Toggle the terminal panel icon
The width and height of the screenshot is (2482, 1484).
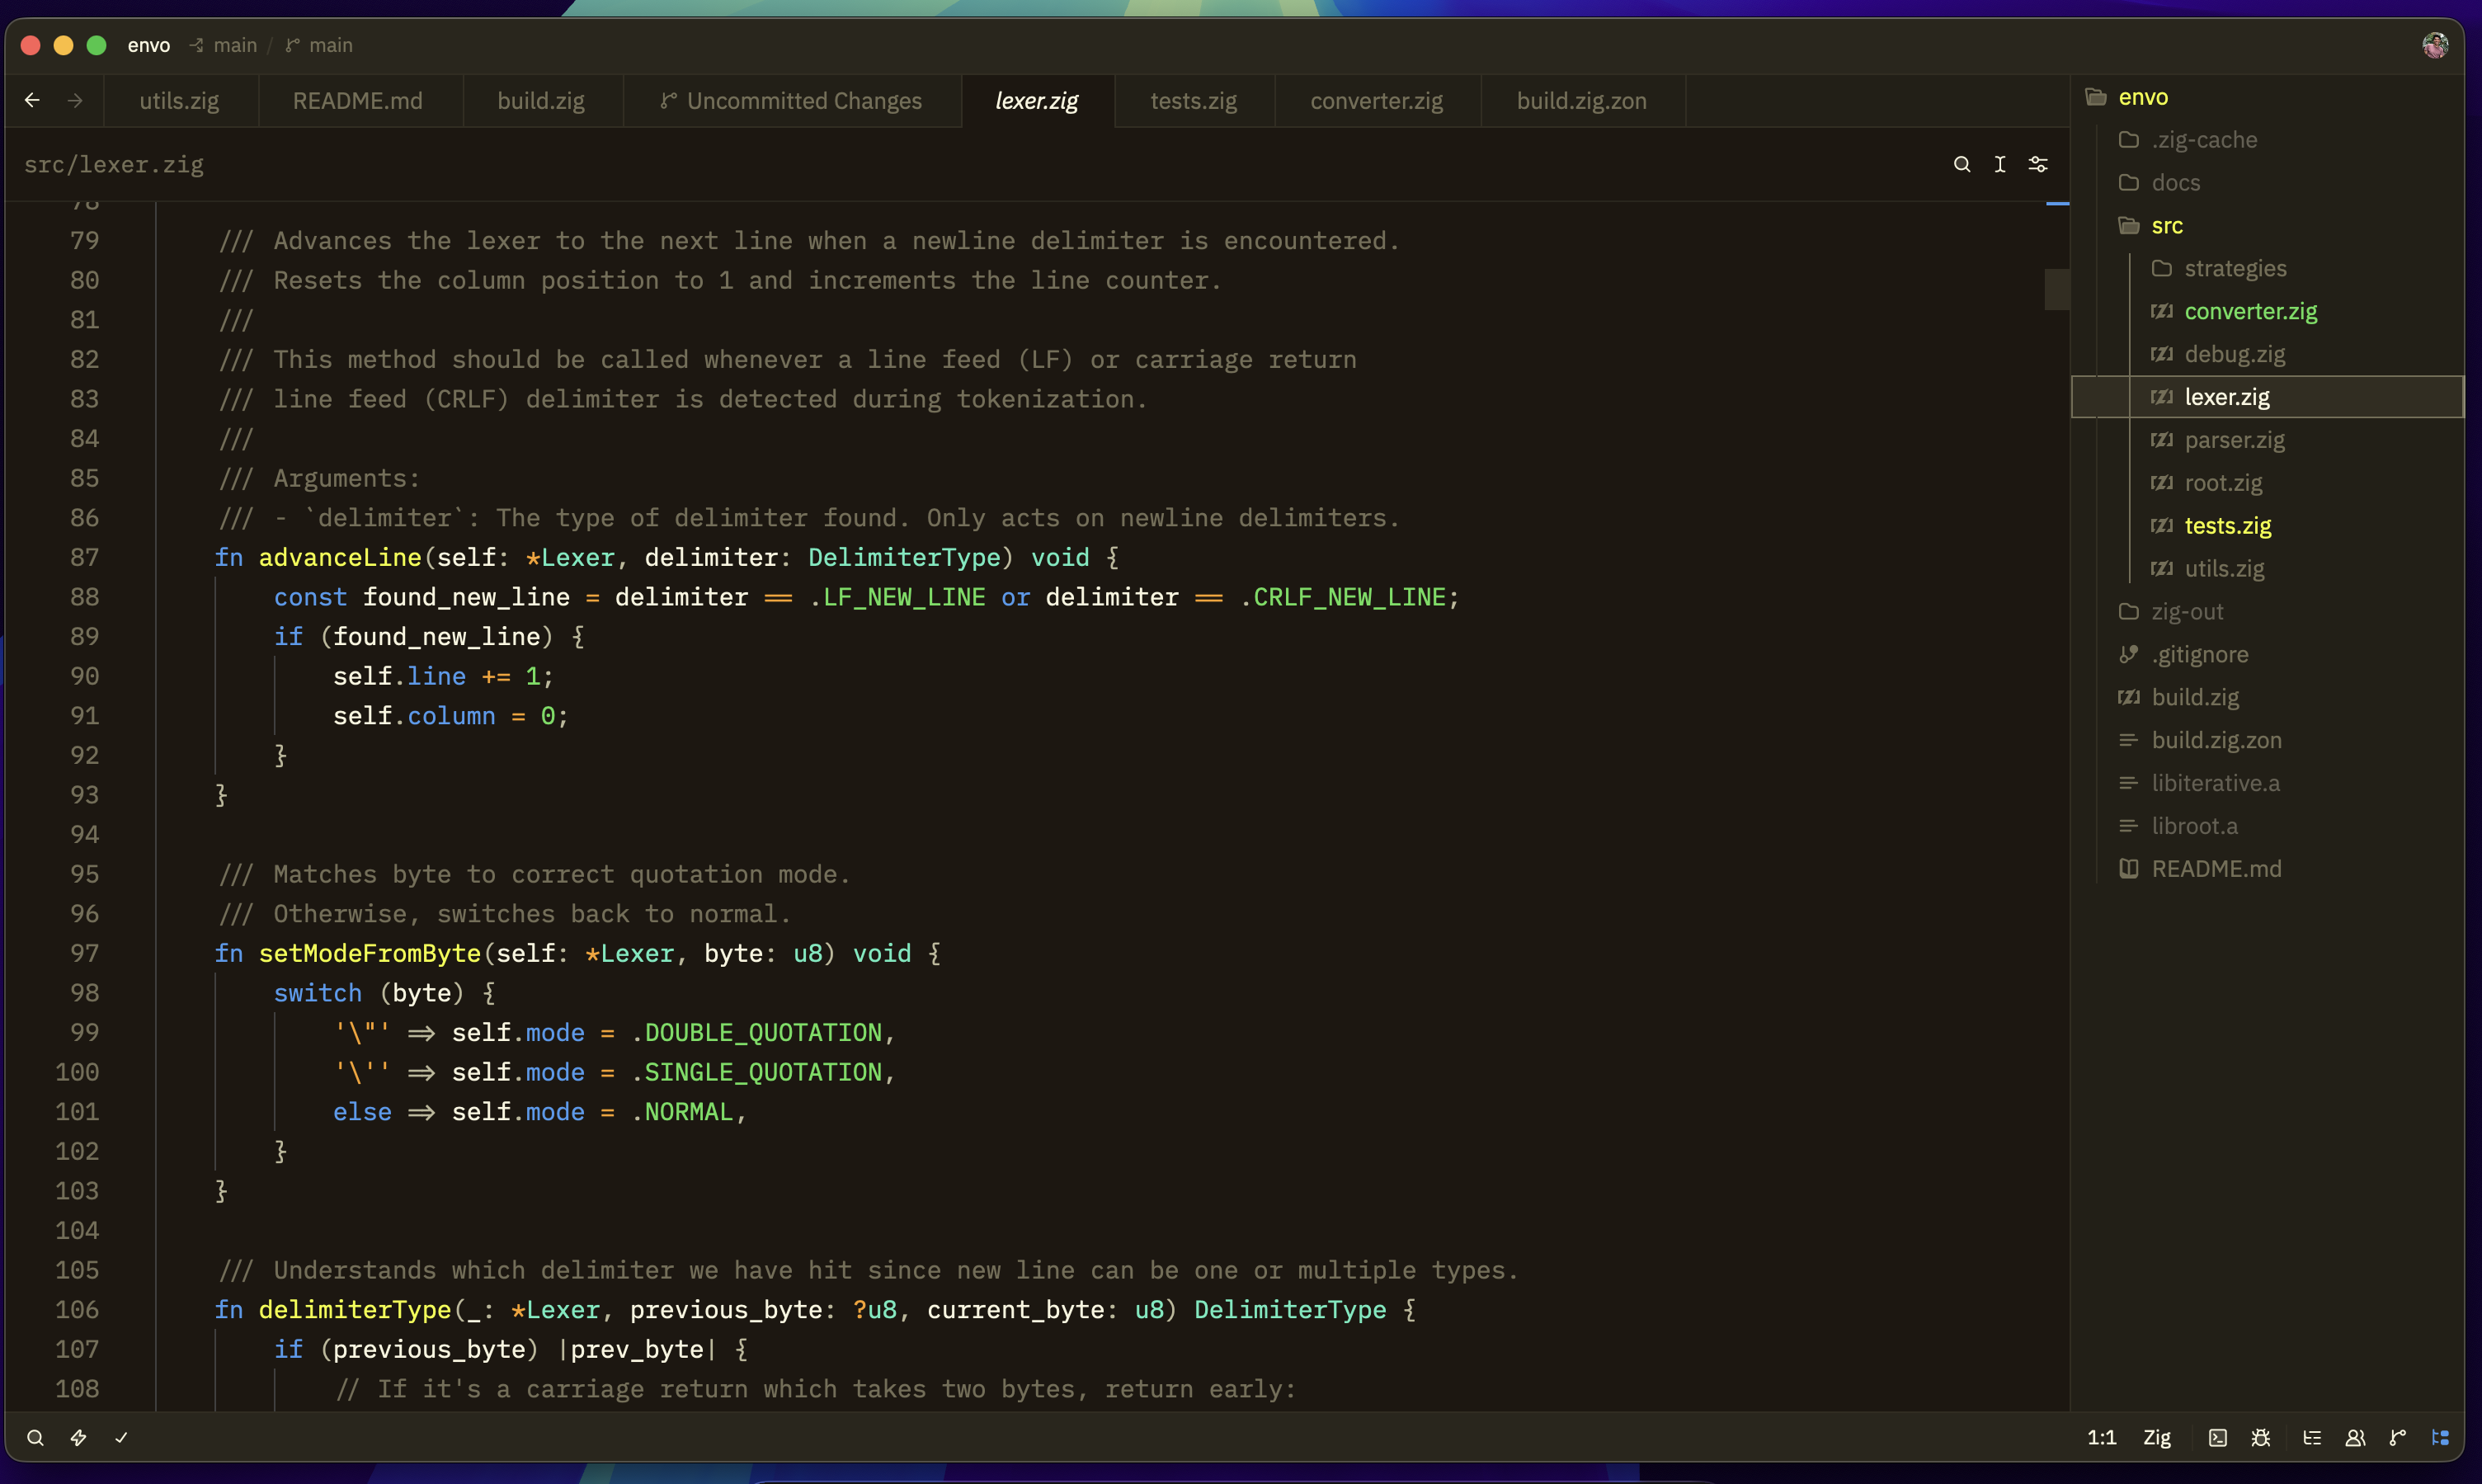click(2218, 1437)
